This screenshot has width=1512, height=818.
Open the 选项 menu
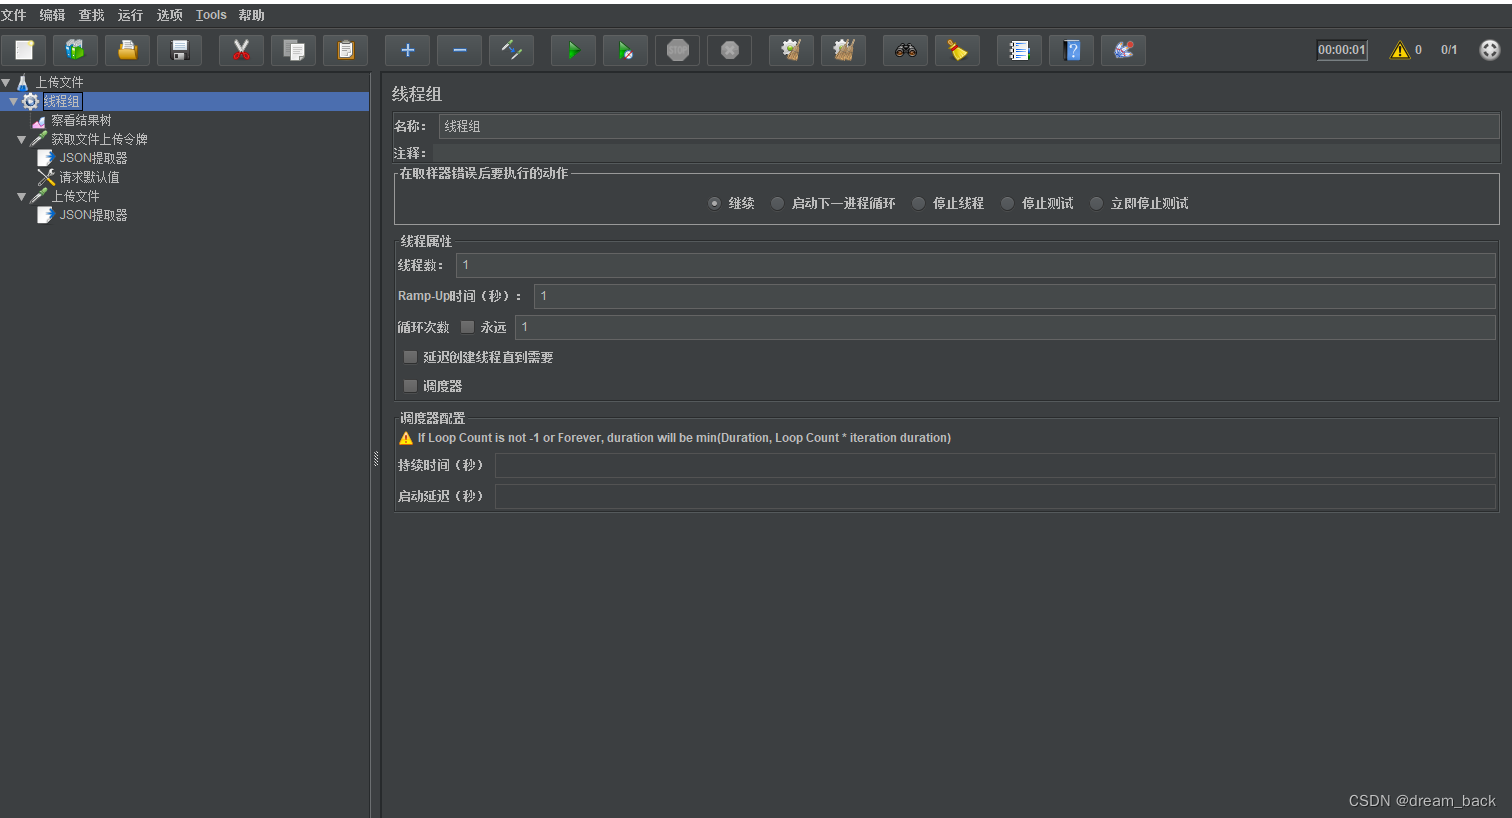click(169, 15)
